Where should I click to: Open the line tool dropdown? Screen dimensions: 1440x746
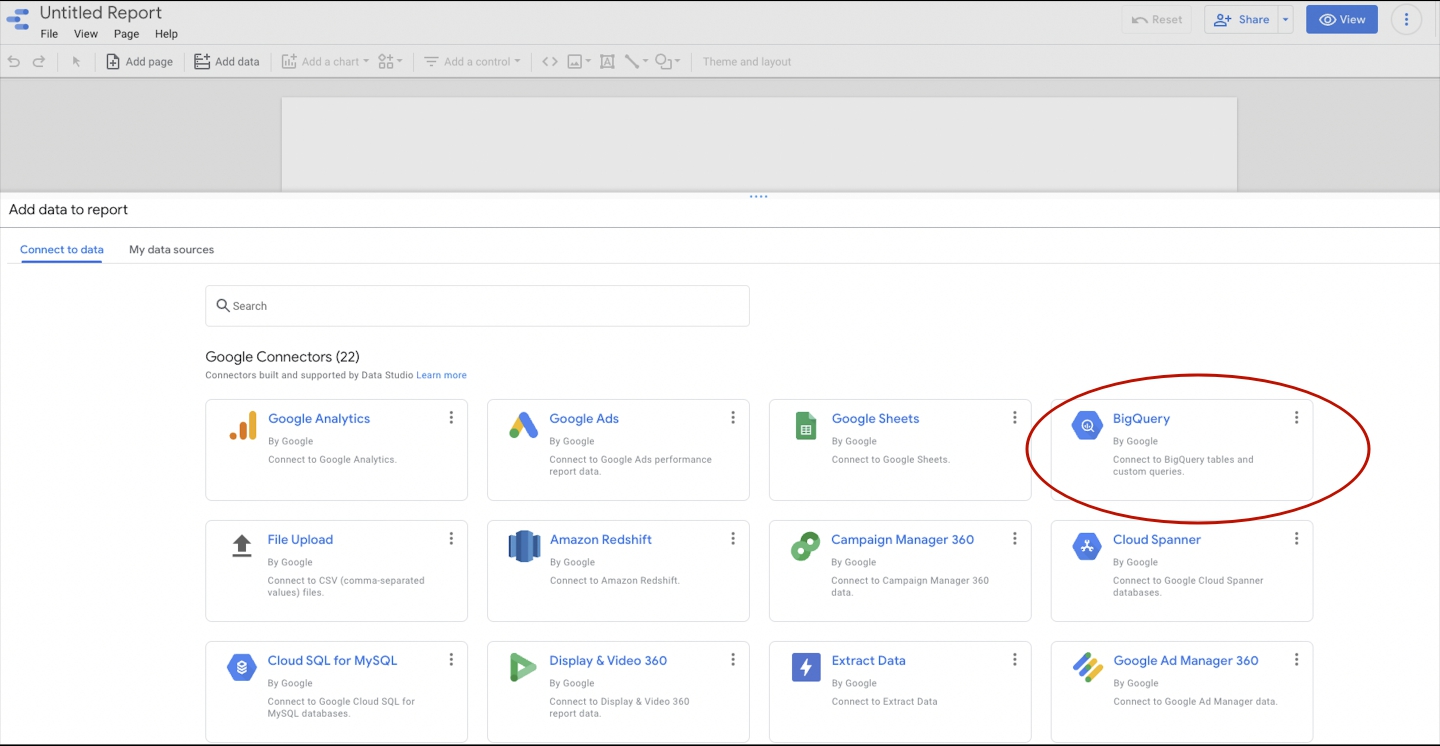pos(636,62)
